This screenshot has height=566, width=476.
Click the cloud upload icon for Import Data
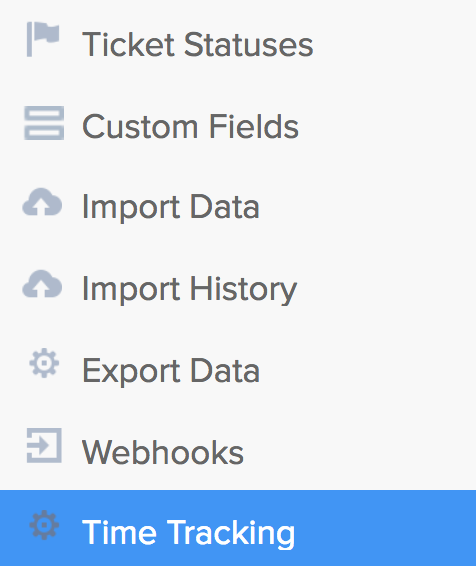tap(42, 202)
